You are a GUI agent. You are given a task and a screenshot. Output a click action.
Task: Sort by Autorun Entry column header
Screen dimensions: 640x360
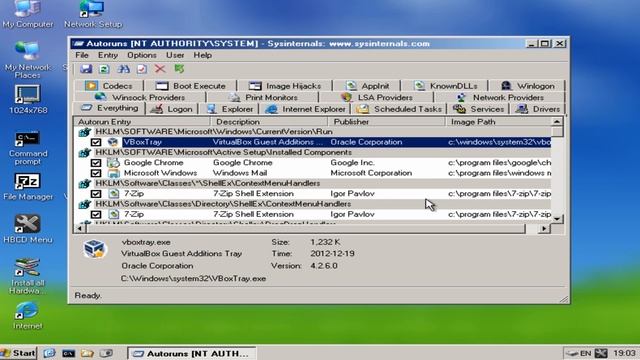point(142,122)
